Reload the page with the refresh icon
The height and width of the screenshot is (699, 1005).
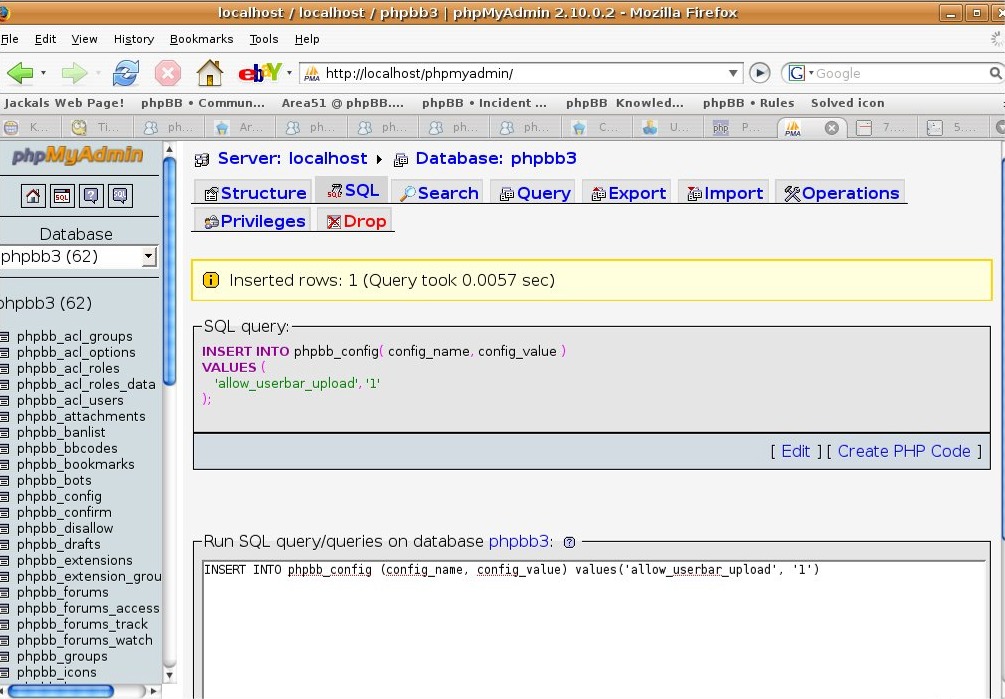[x=126, y=73]
